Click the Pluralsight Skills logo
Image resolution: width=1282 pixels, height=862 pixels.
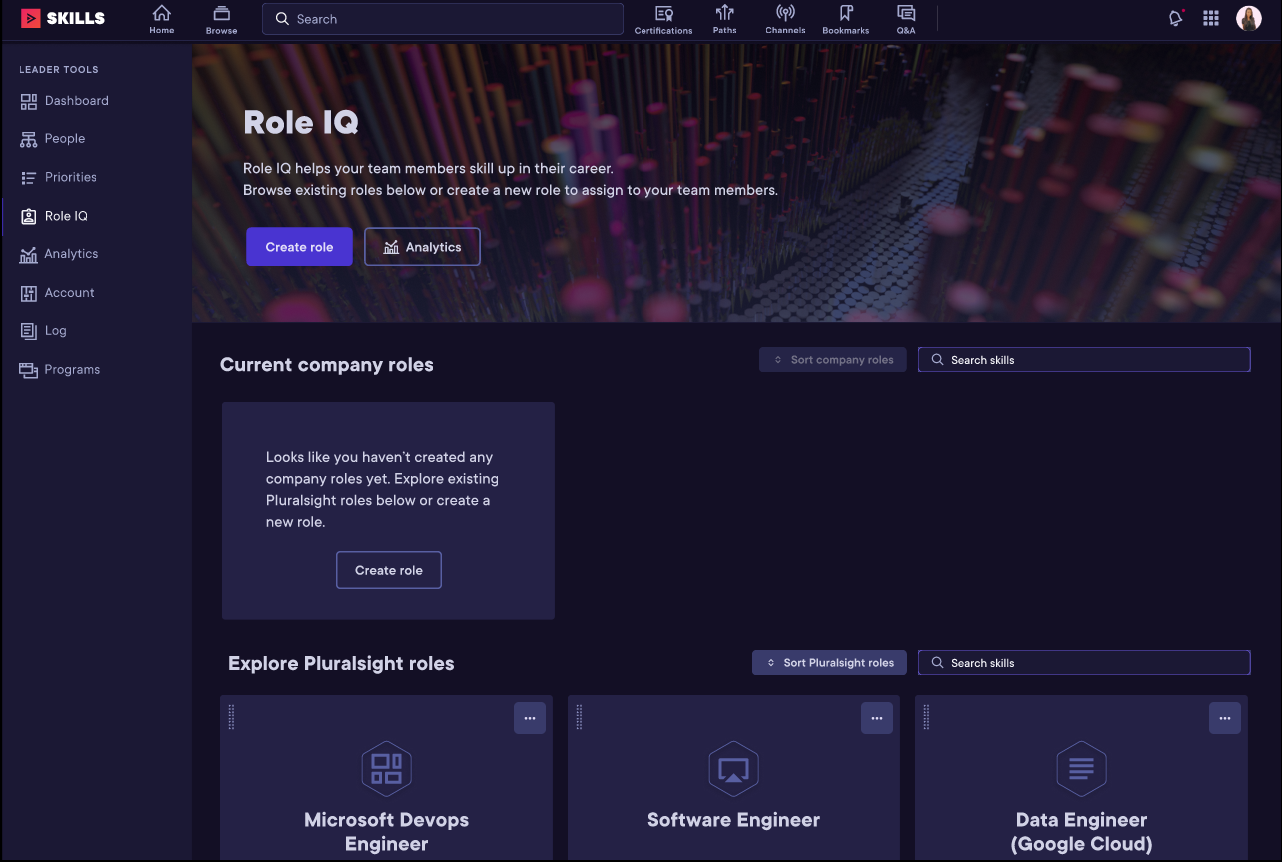63,18
